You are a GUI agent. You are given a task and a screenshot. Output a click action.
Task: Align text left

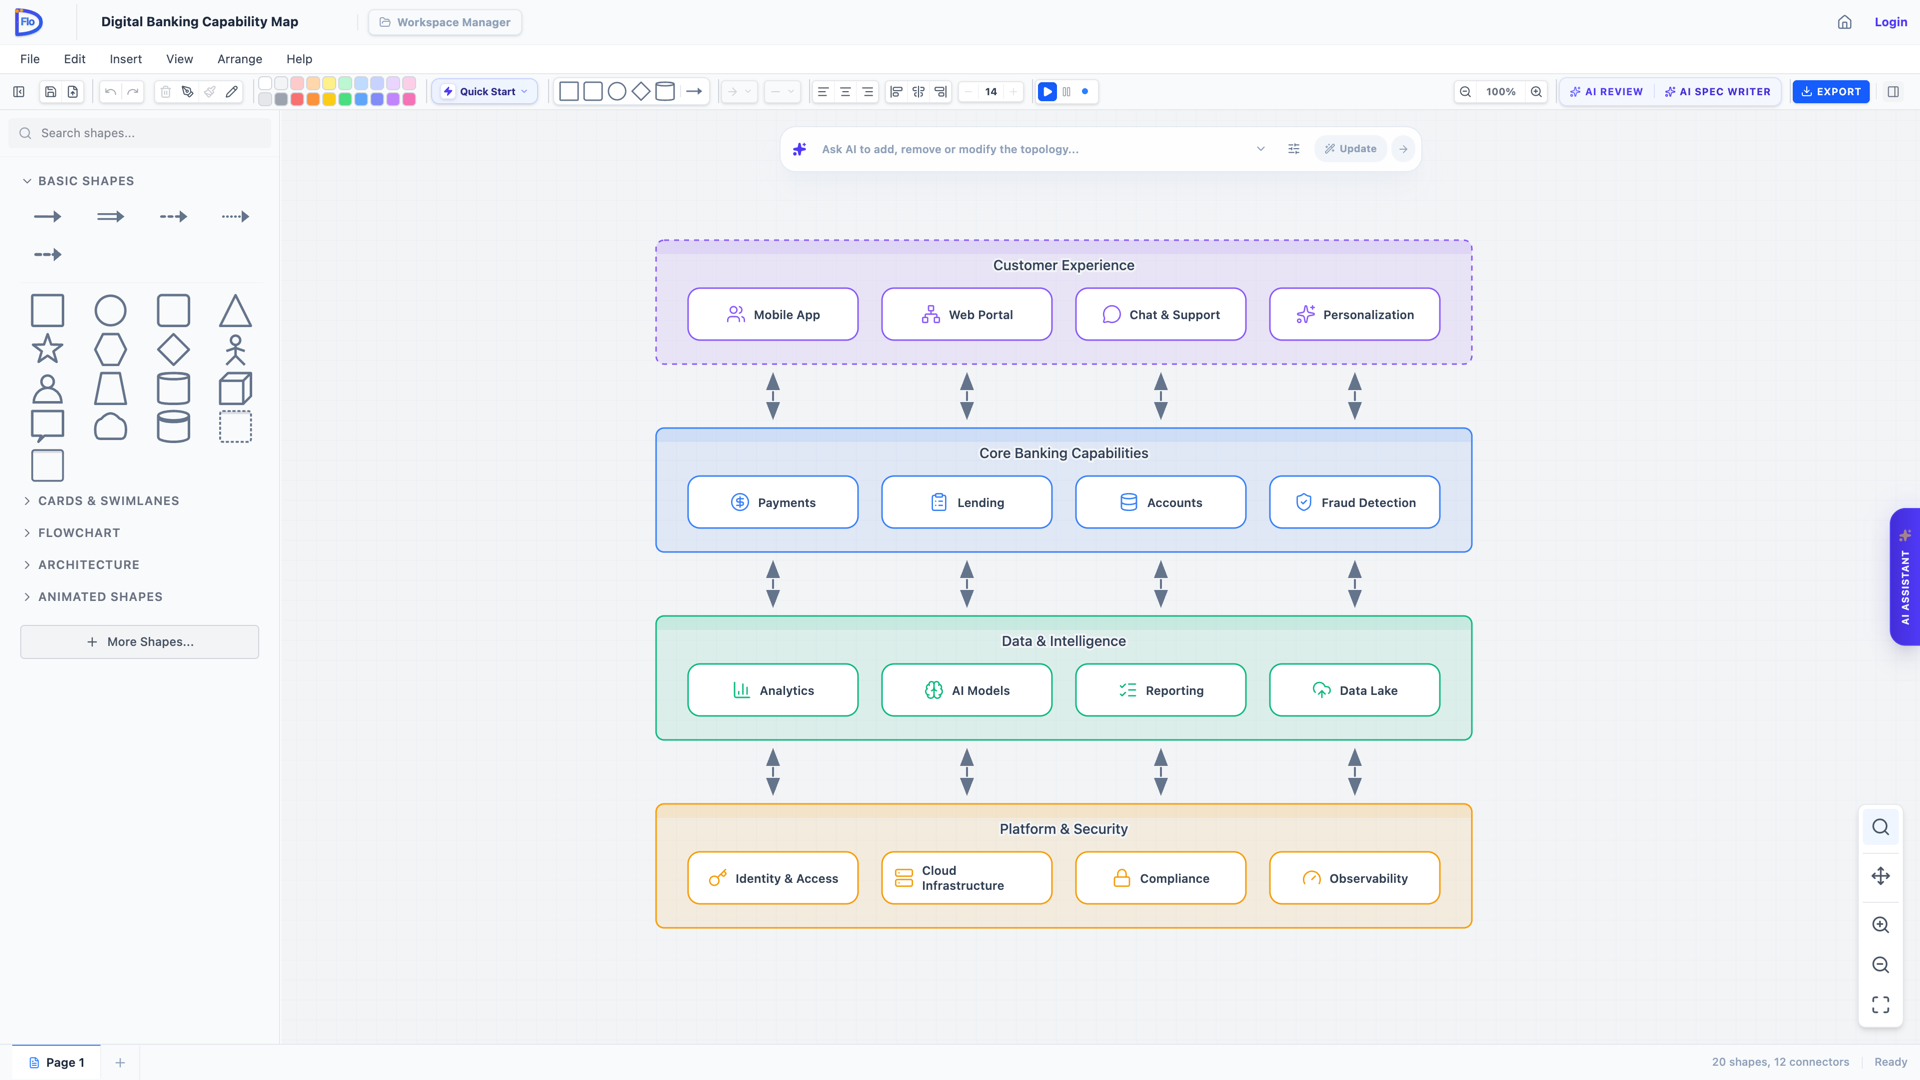tap(823, 92)
